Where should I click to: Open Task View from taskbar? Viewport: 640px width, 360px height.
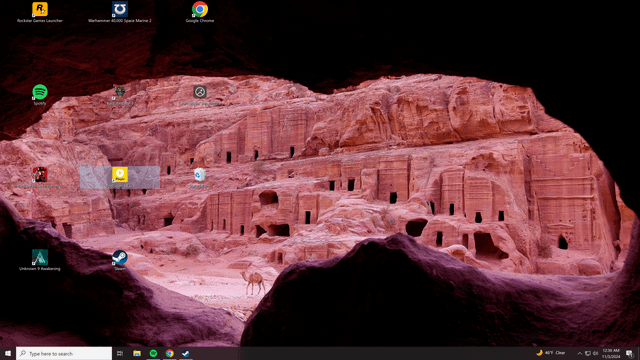click(x=120, y=353)
